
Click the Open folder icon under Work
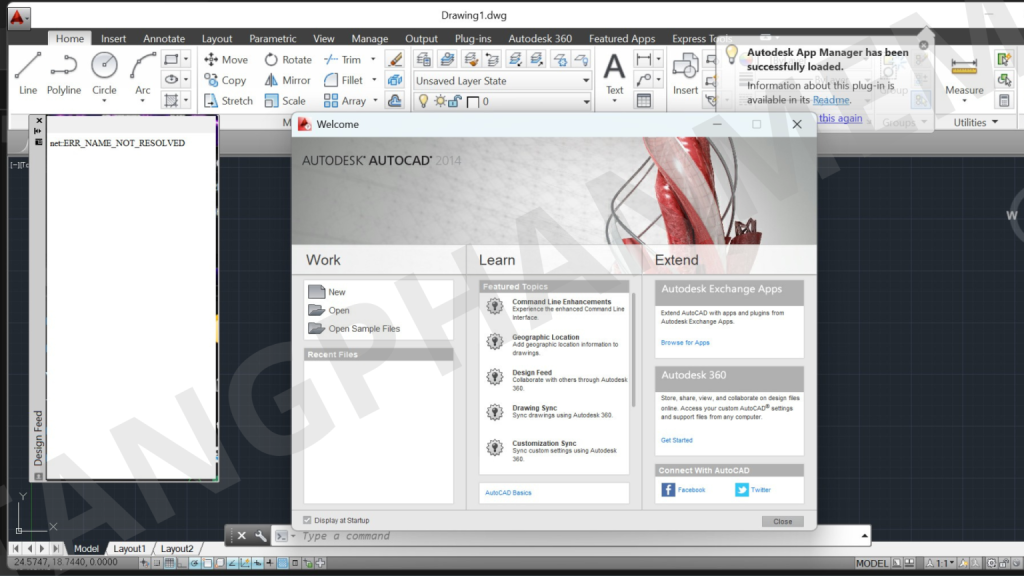point(317,310)
